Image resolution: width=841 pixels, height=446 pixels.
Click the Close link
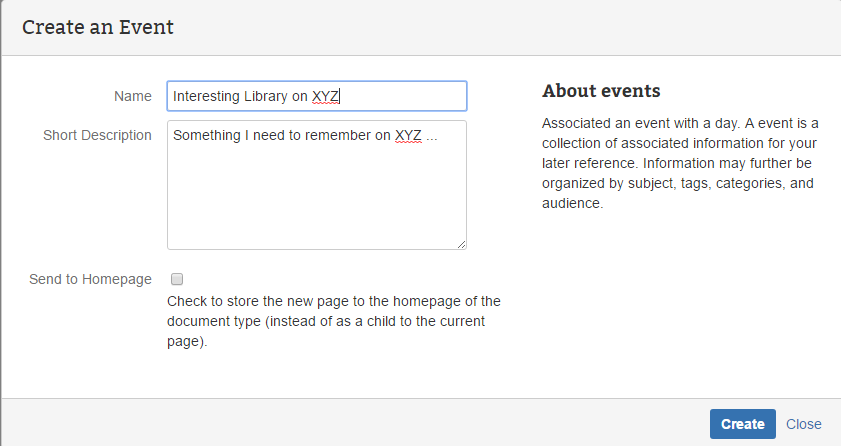point(803,424)
